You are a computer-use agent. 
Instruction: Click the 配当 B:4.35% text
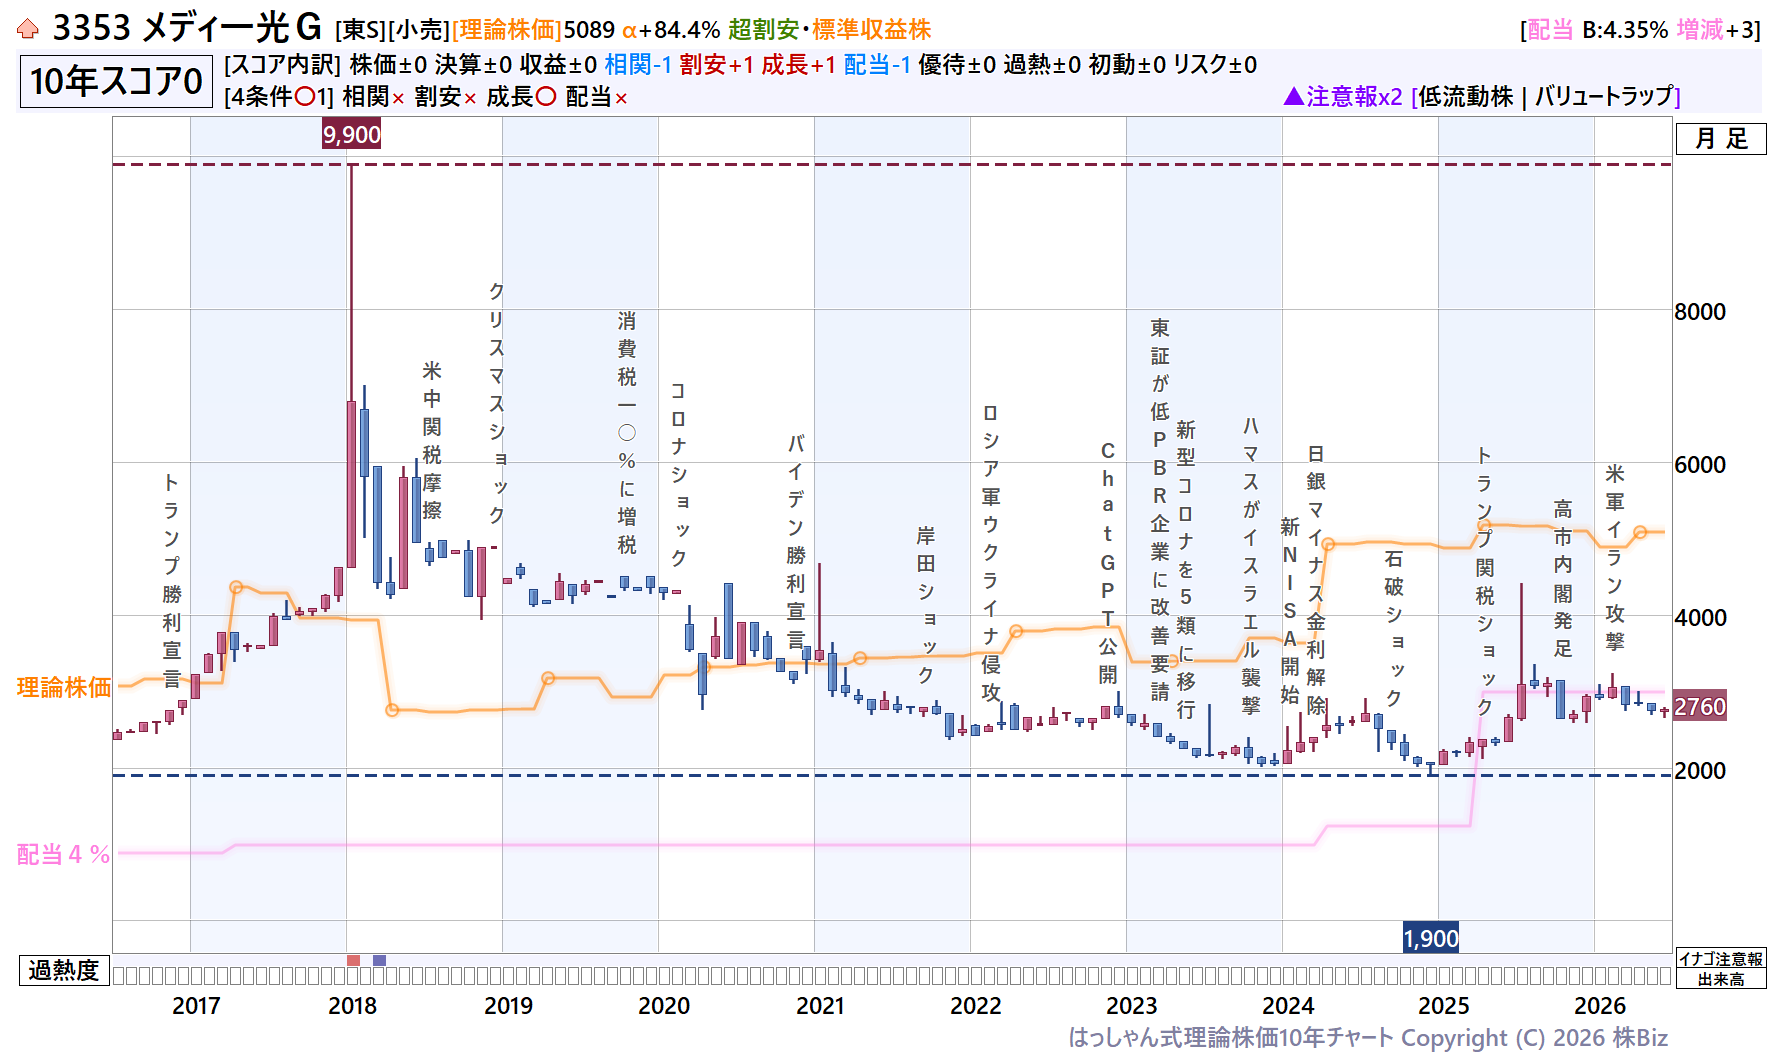[x=1598, y=30]
